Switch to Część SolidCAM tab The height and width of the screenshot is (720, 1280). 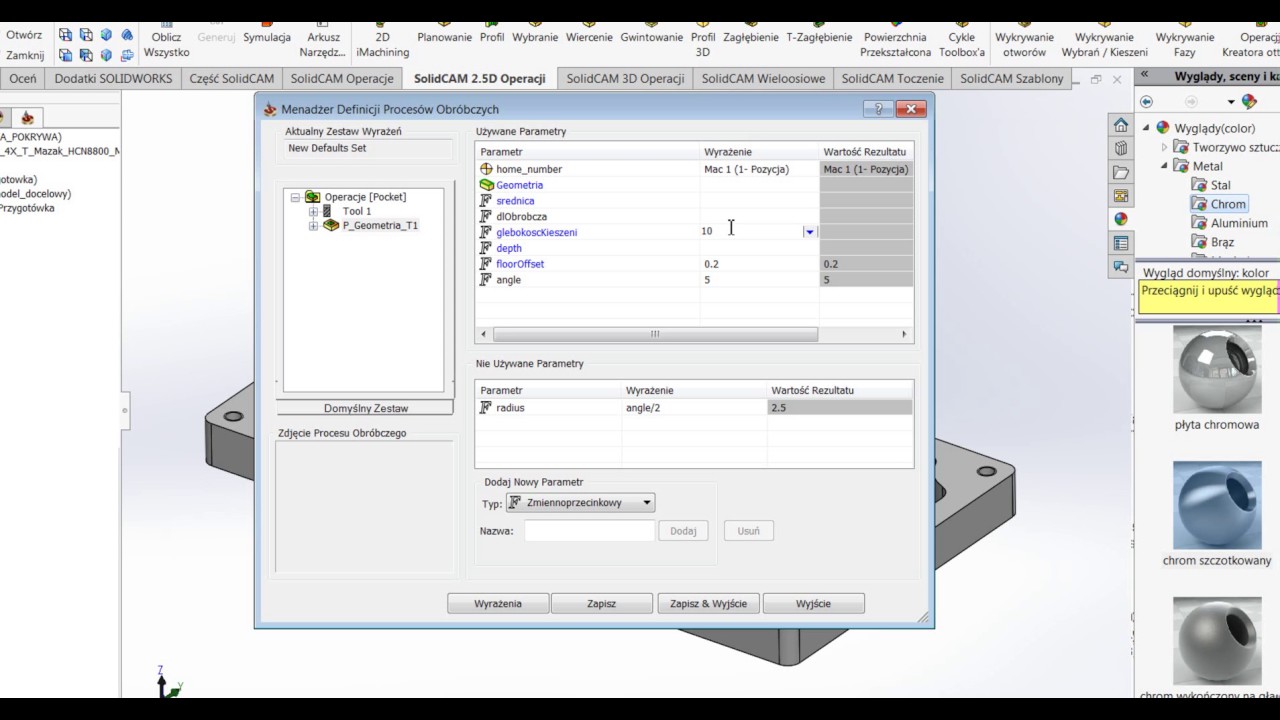(231, 78)
